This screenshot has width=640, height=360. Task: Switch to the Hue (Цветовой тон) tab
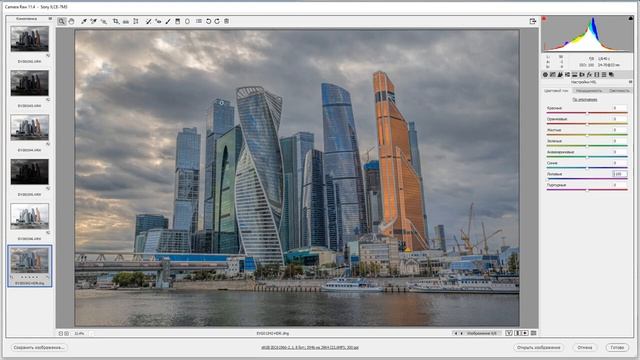coord(556,91)
